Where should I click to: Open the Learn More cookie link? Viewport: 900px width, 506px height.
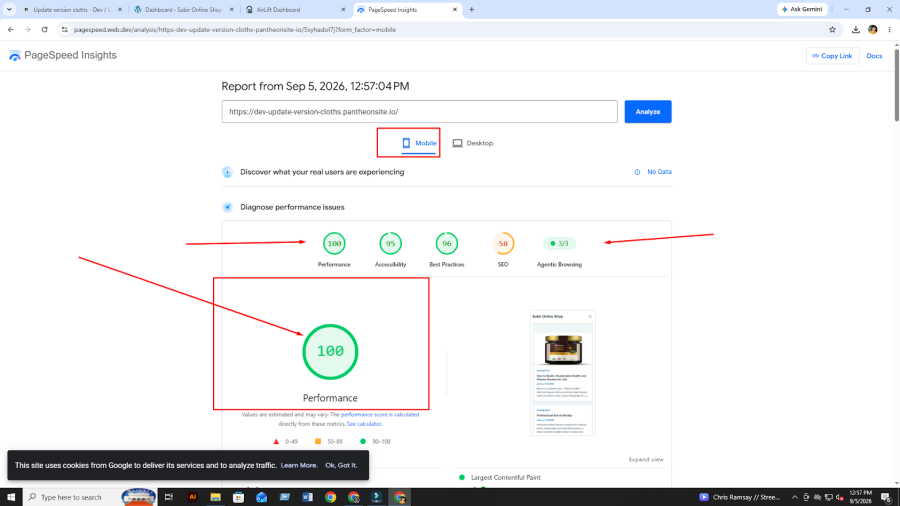tap(299, 465)
